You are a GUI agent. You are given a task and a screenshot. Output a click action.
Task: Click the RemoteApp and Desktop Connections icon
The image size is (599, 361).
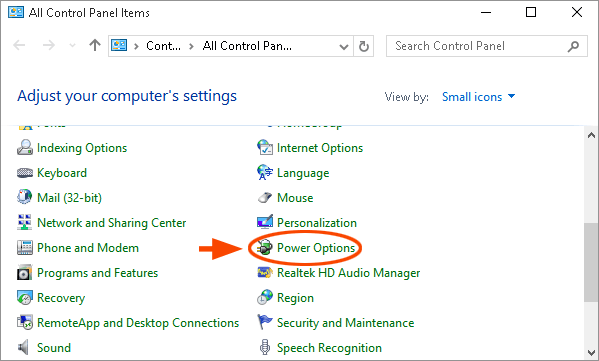[25, 323]
